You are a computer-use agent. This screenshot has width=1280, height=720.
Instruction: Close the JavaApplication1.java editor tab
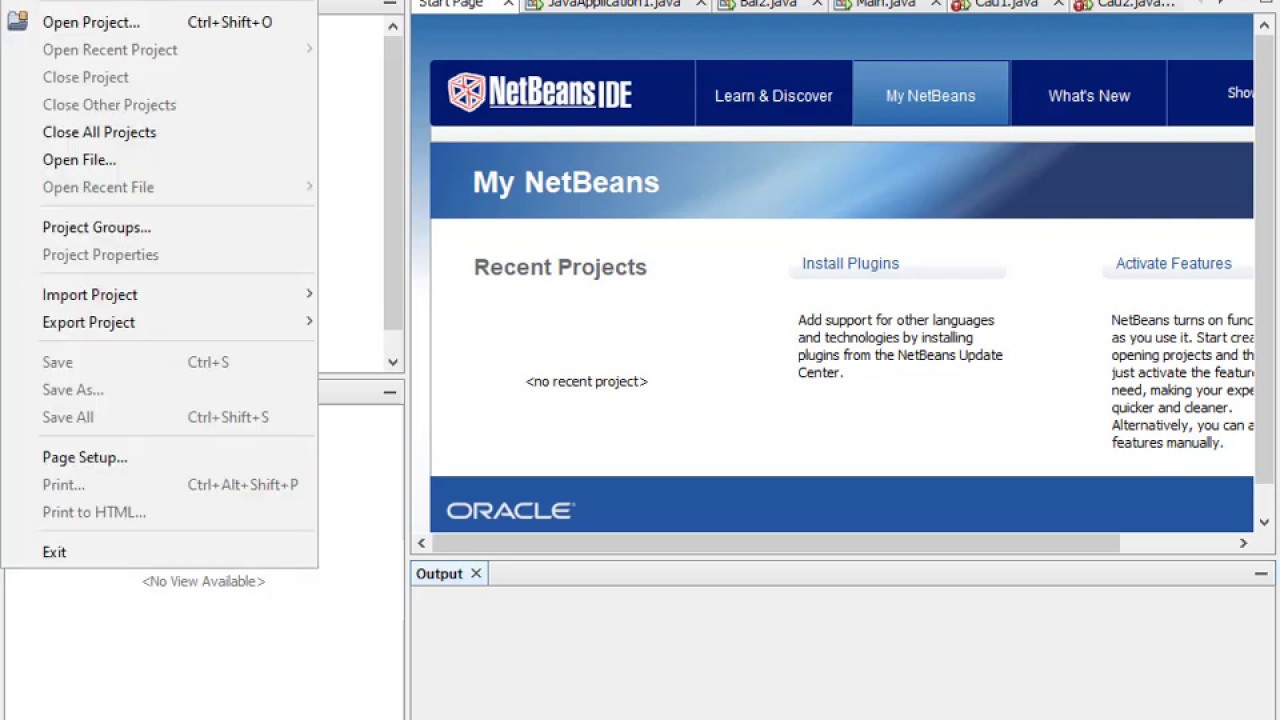click(x=700, y=4)
